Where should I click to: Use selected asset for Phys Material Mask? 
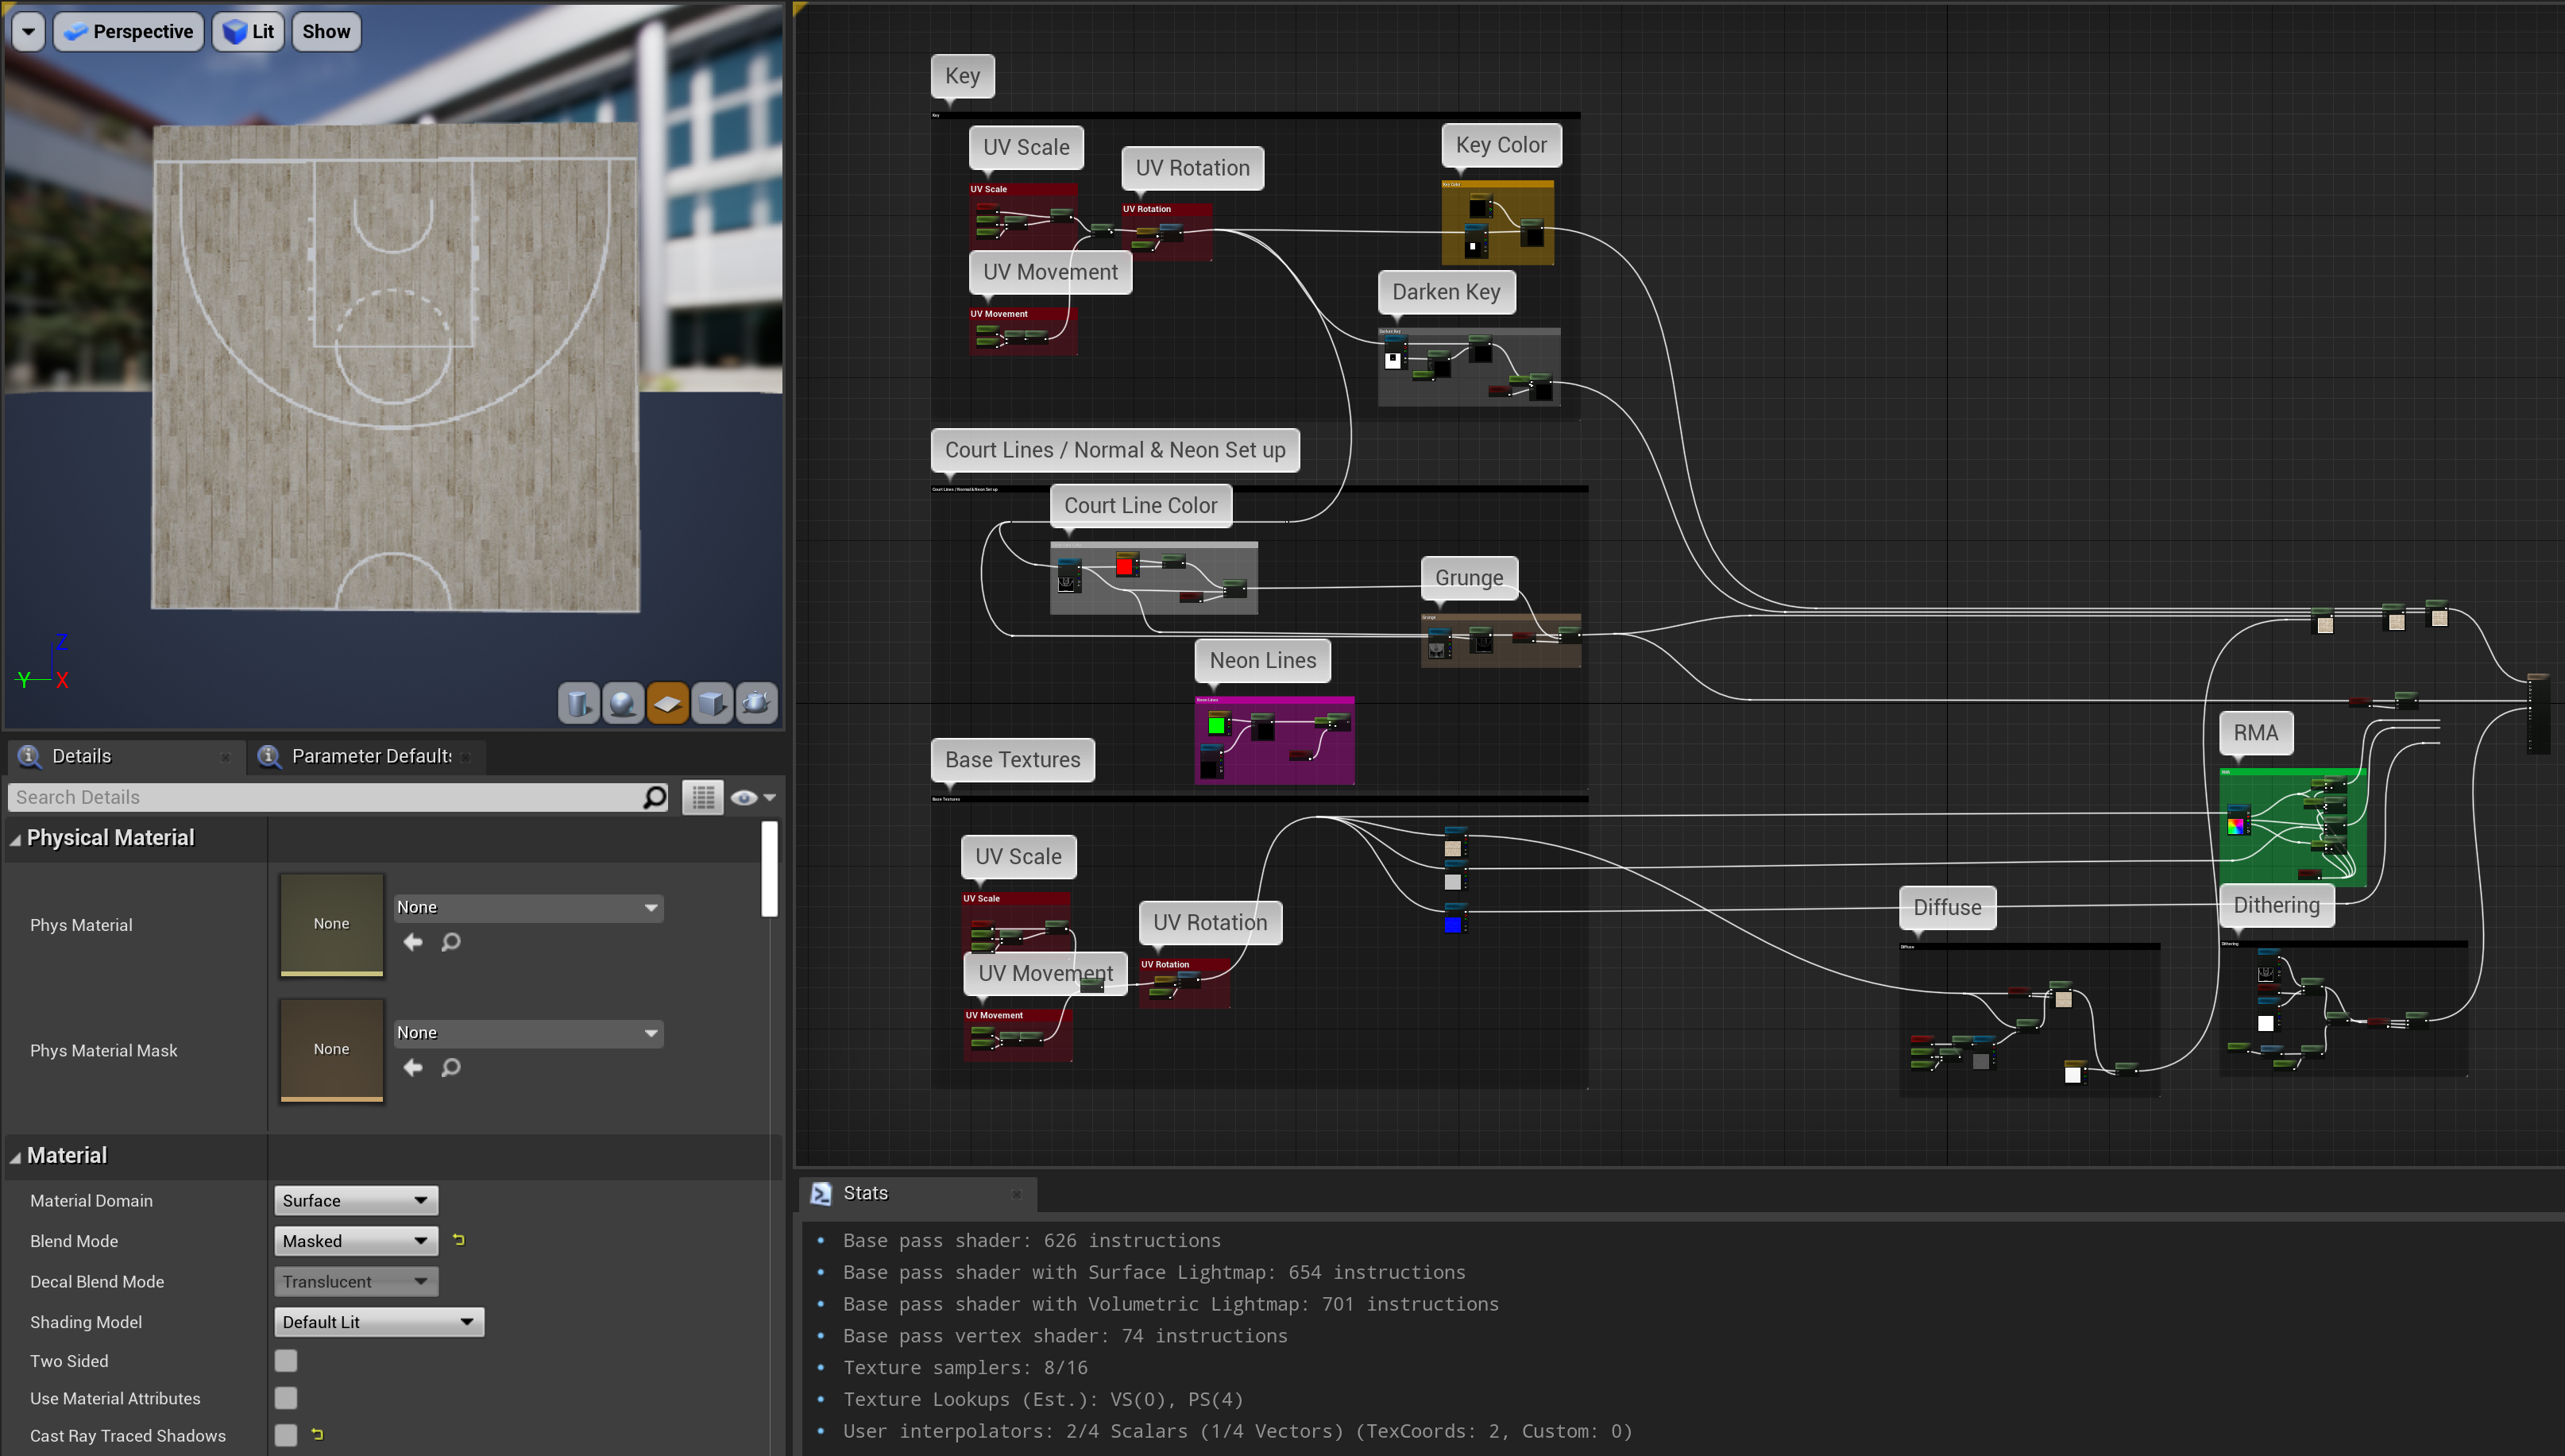click(x=412, y=1067)
